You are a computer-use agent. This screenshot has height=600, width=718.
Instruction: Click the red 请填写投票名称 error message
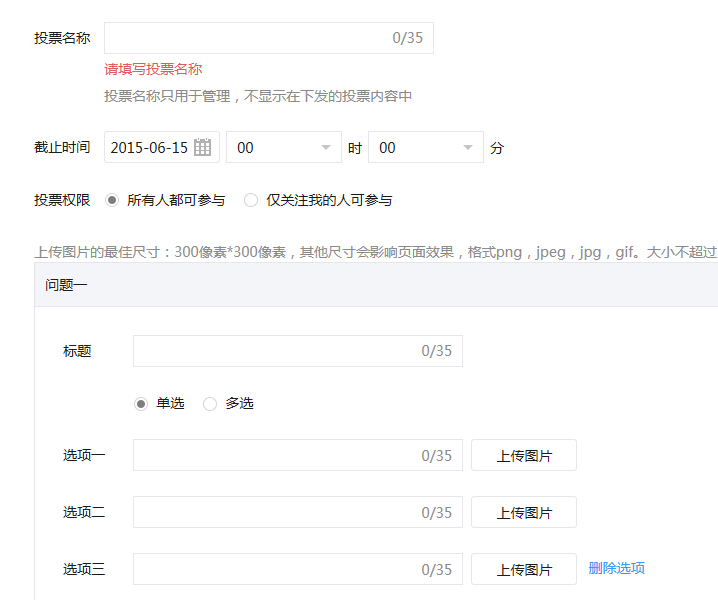tap(154, 69)
